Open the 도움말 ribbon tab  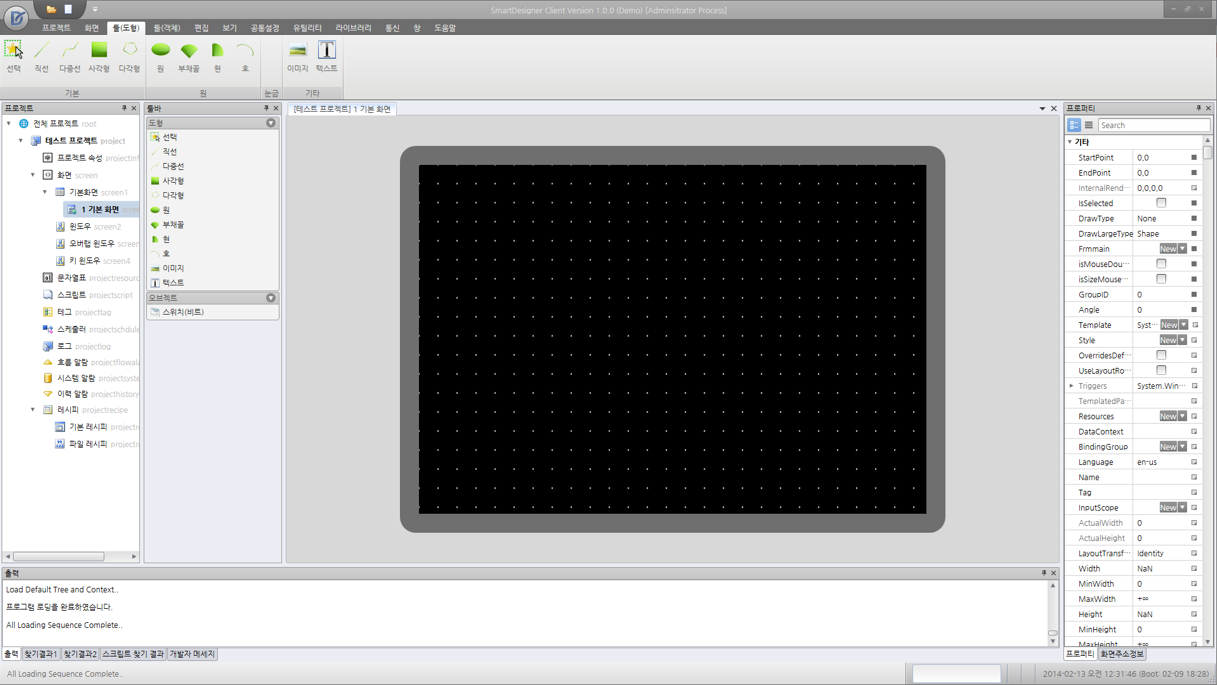[445, 28]
